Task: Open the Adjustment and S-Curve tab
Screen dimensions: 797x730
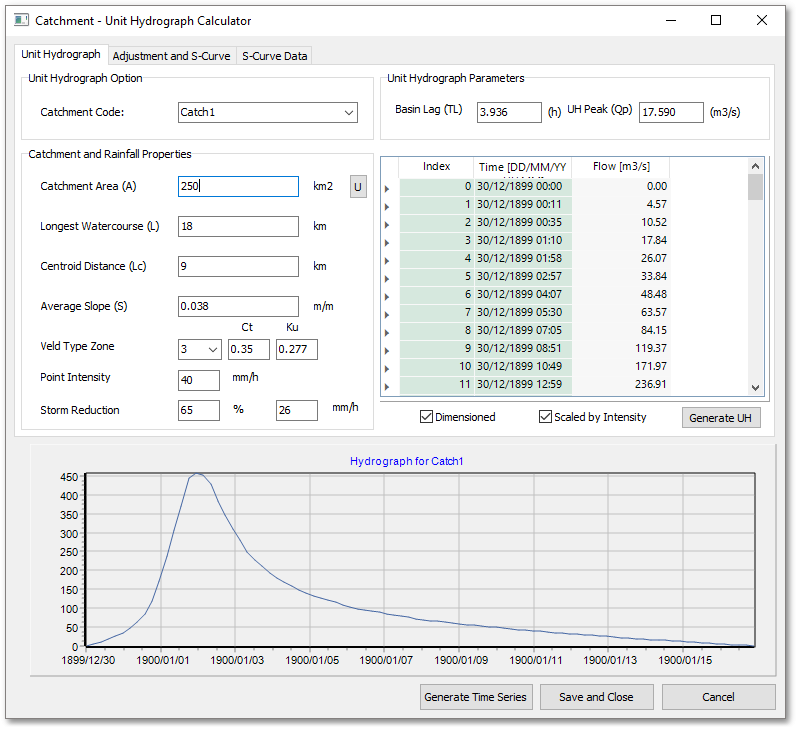Action: 171,56
